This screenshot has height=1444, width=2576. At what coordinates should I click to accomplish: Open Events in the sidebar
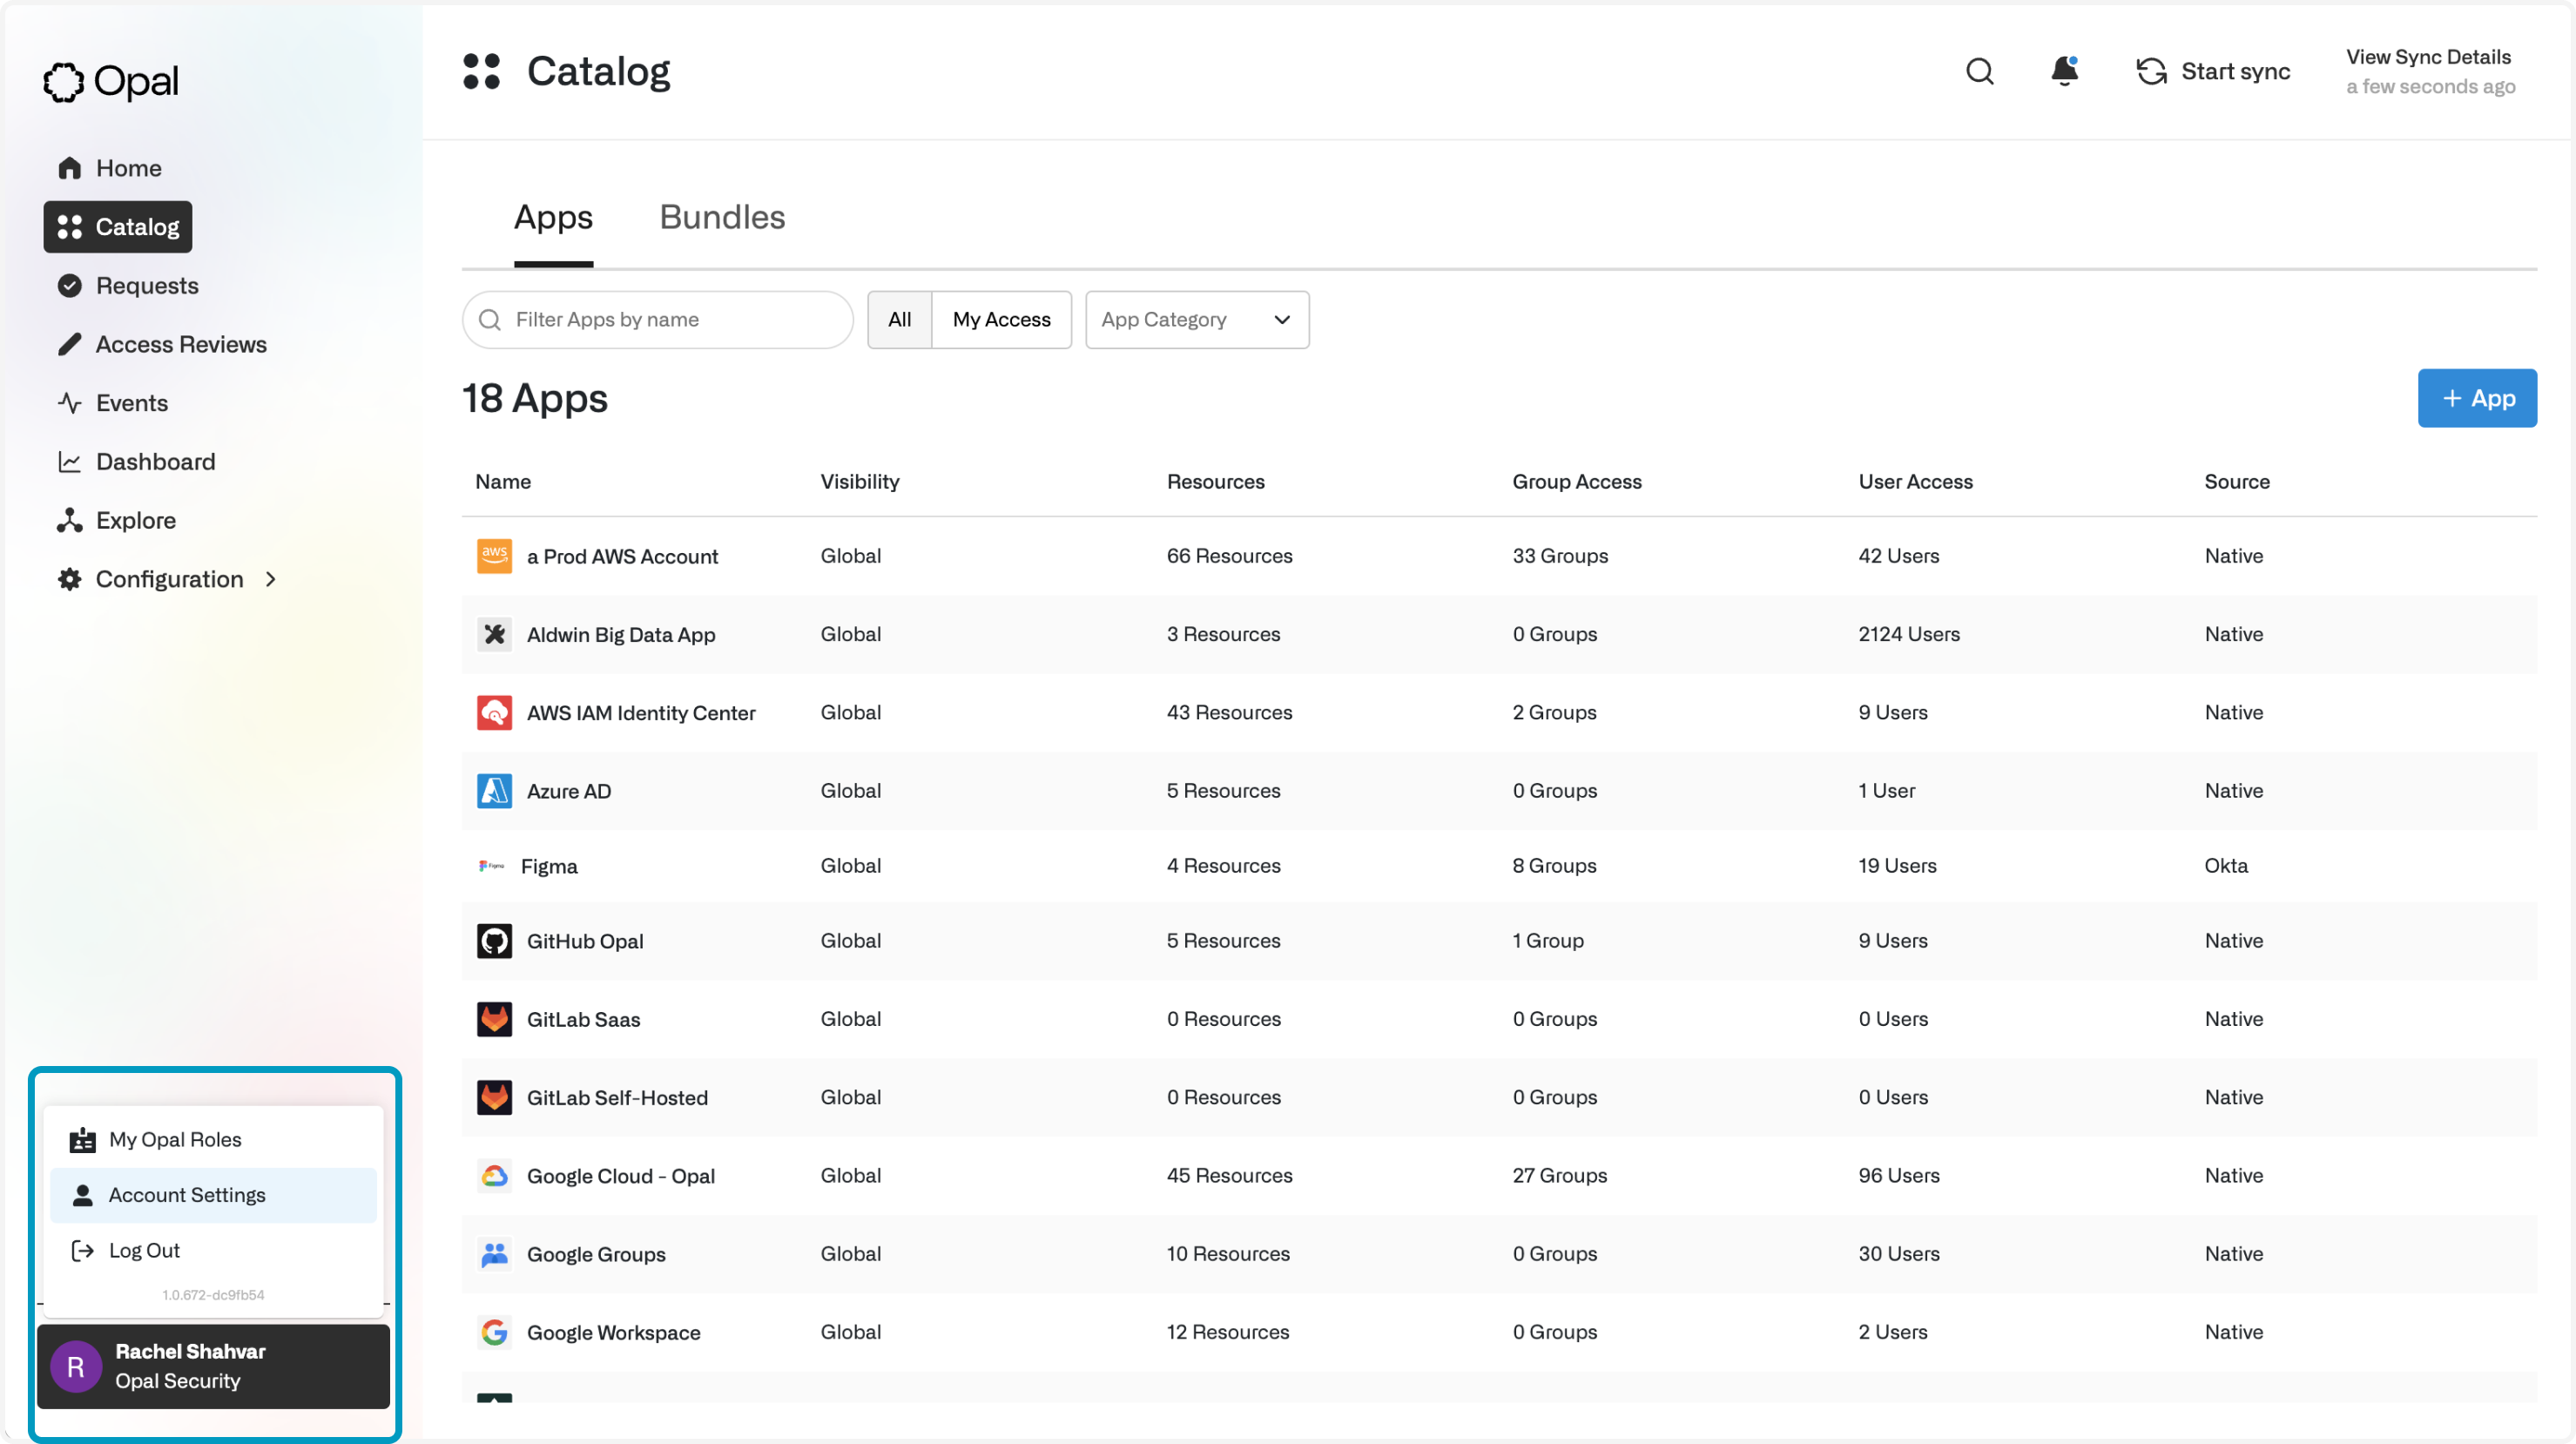point(112,403)
